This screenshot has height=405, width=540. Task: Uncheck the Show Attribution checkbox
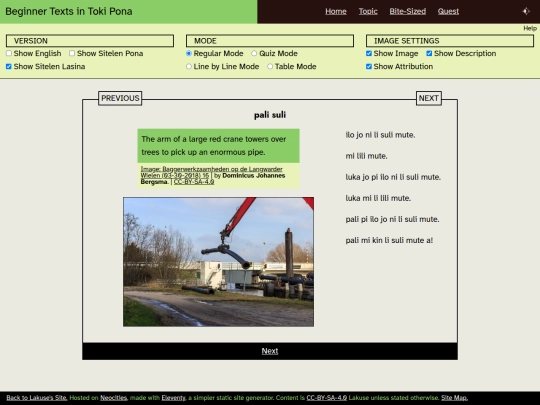pyautogui.click(x=369, y=66)
